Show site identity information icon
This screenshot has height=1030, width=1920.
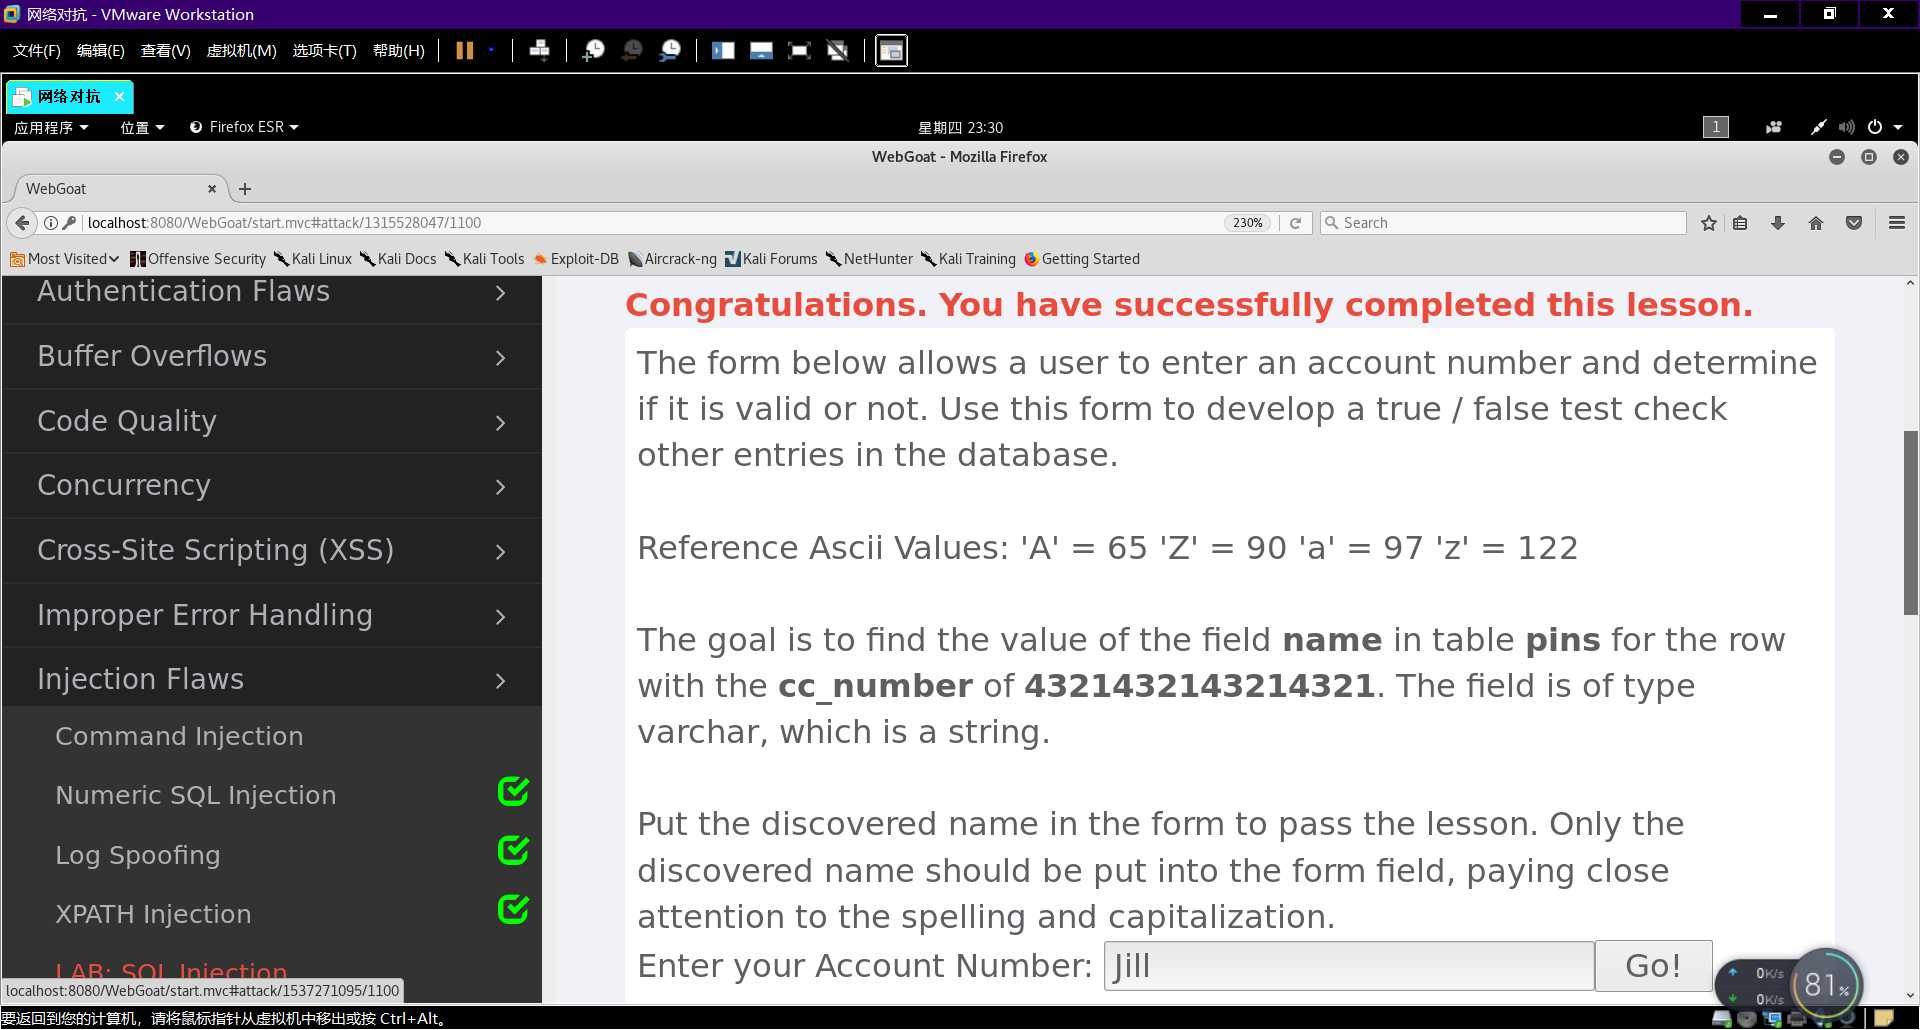50,222
